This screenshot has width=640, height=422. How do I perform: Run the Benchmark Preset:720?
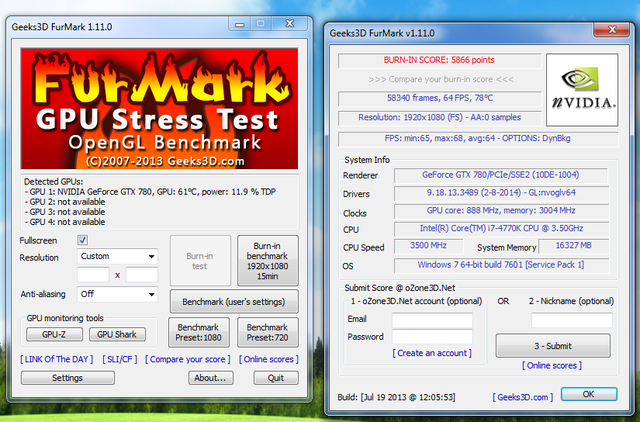pos(268,333)
